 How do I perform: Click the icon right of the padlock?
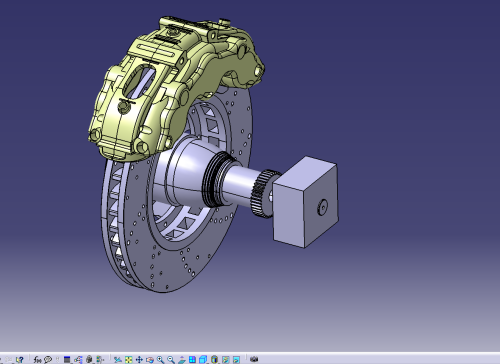100,360
